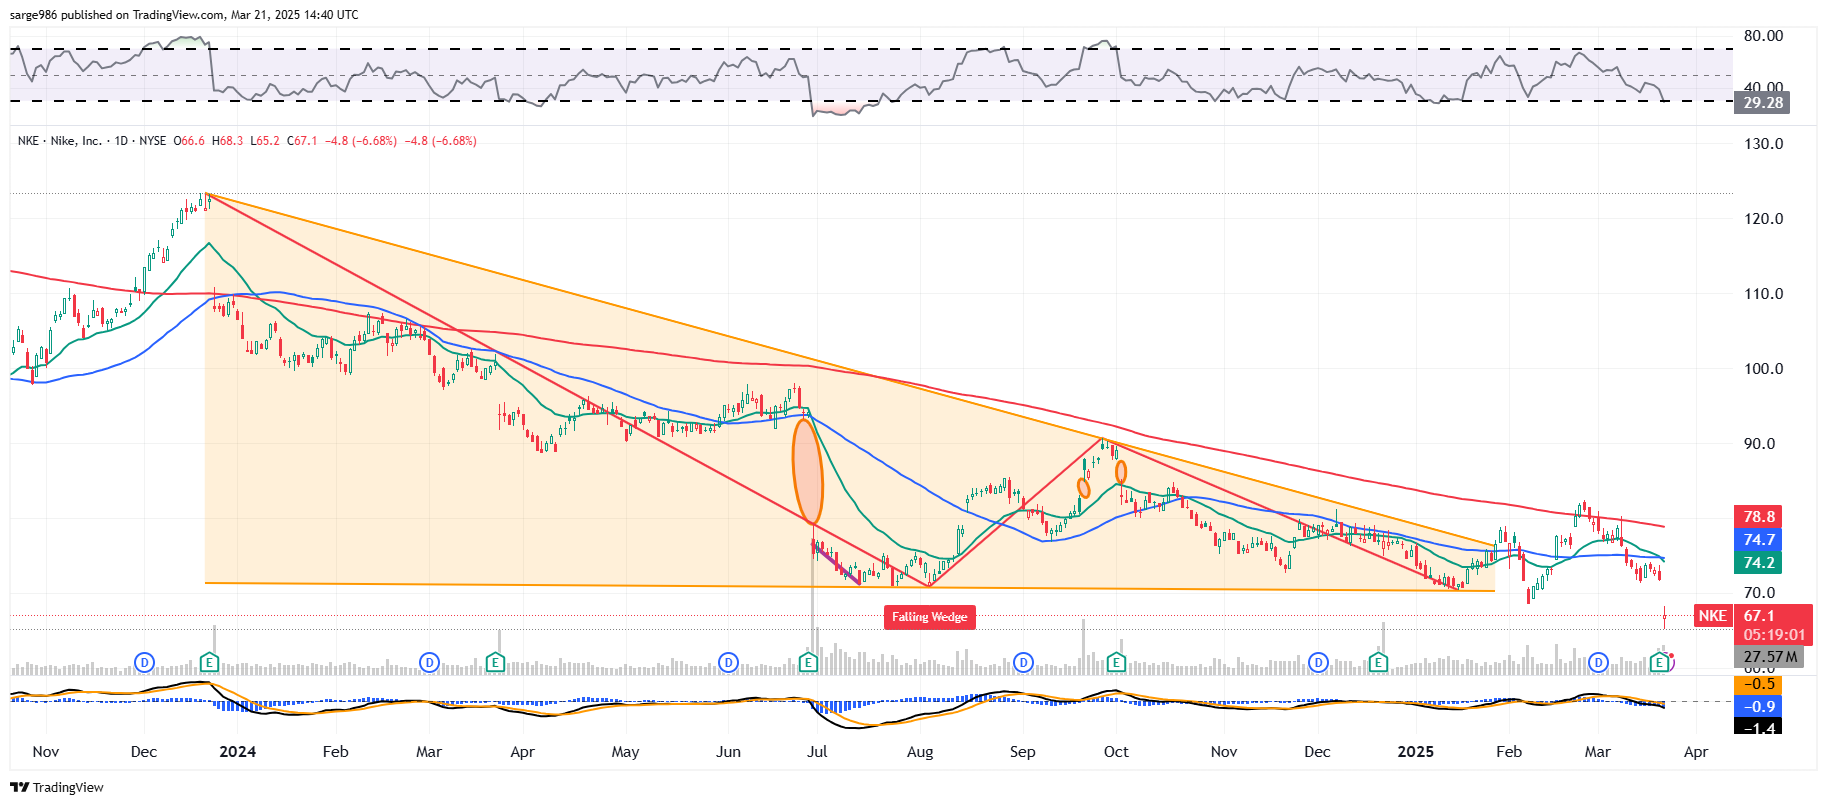Click the dividend marker at December 2024

tap(1318, 662)
